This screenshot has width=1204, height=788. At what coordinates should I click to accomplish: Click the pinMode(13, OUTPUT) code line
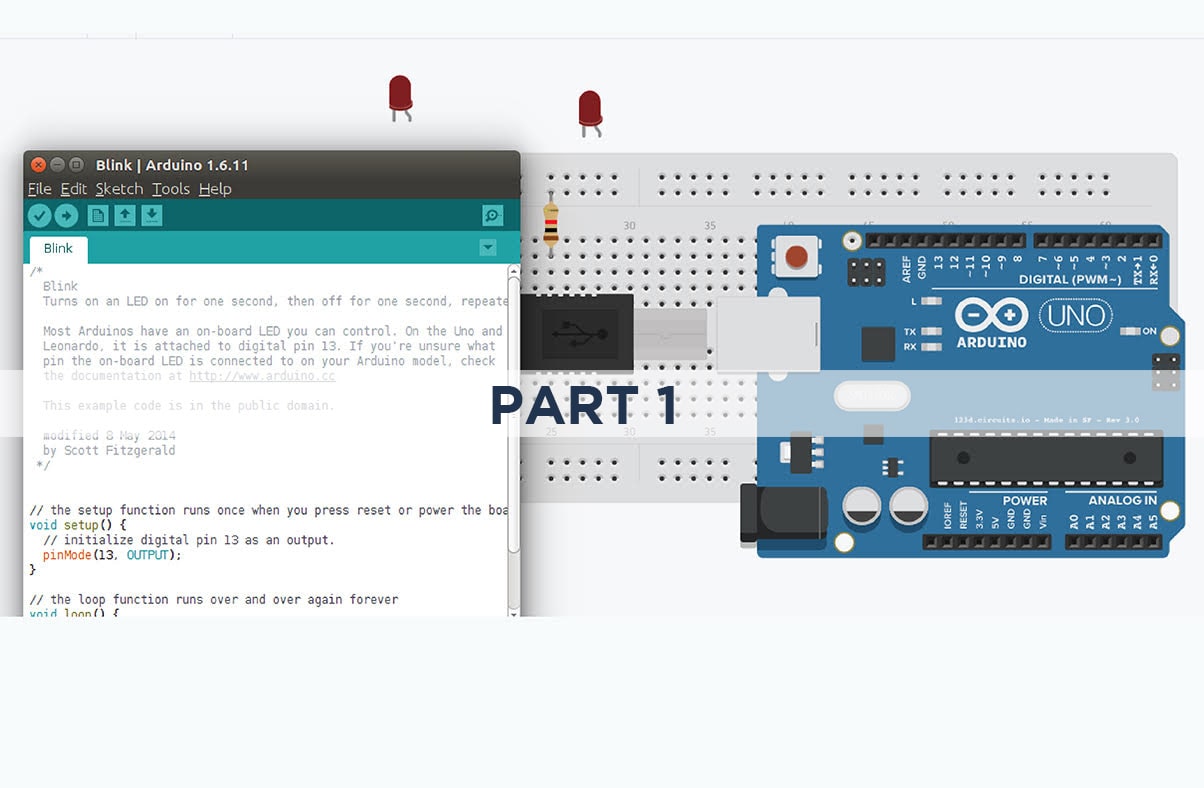coord(112,555)
